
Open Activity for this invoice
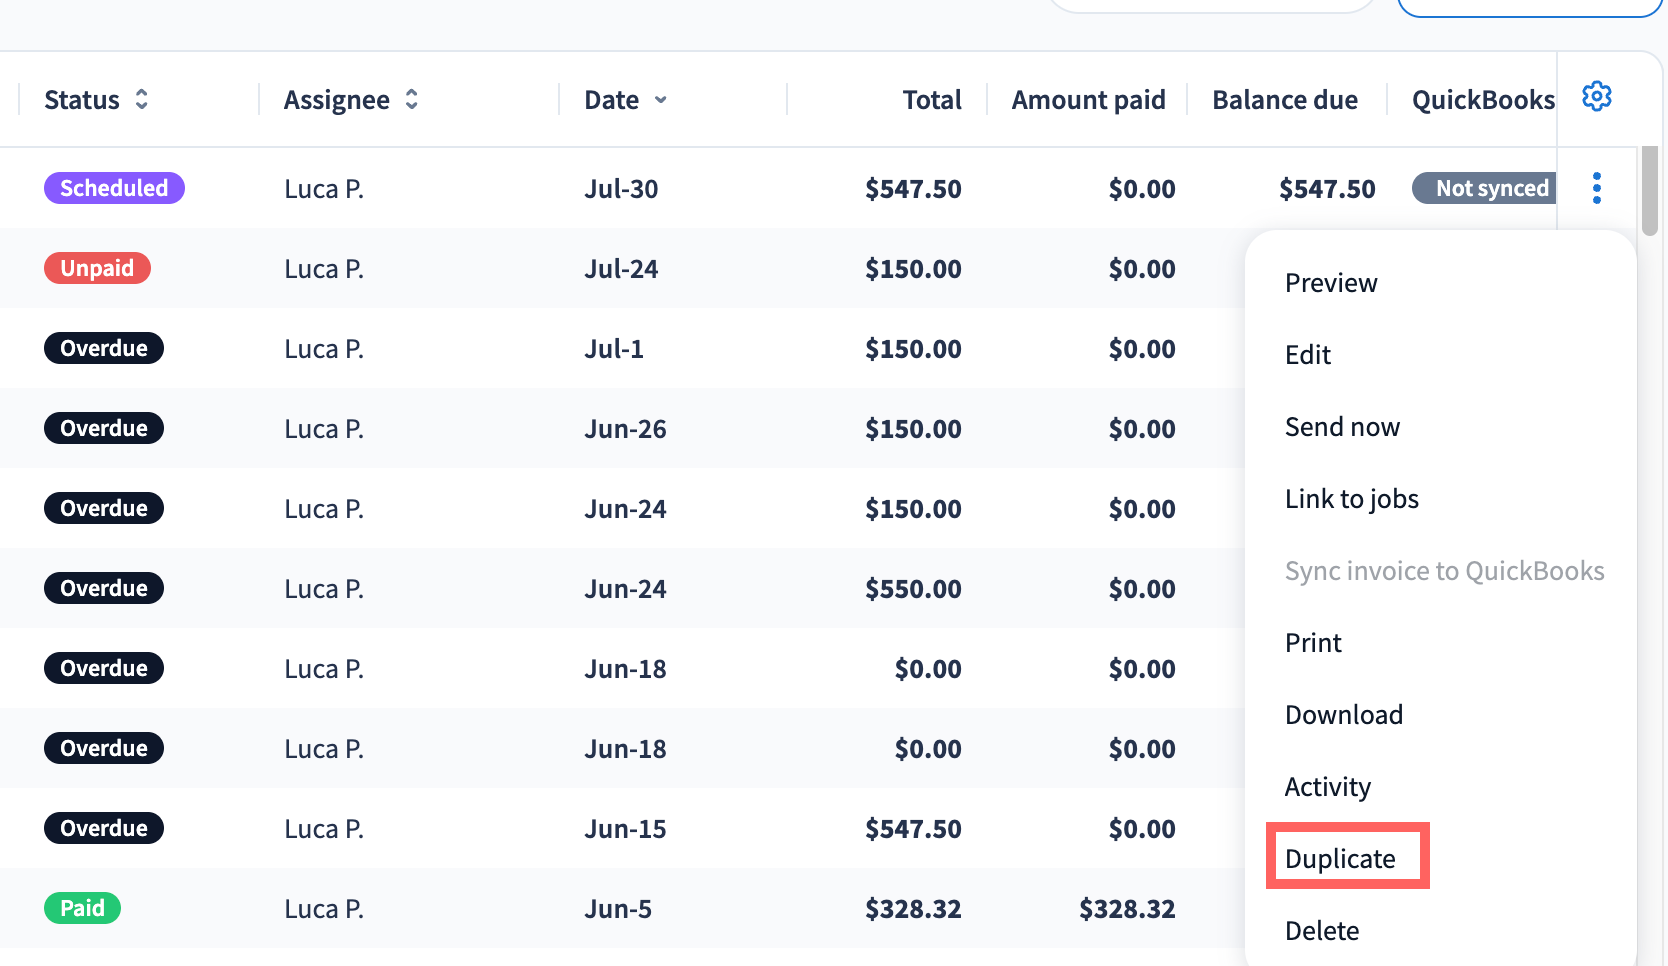click(x=1328, y=787)
